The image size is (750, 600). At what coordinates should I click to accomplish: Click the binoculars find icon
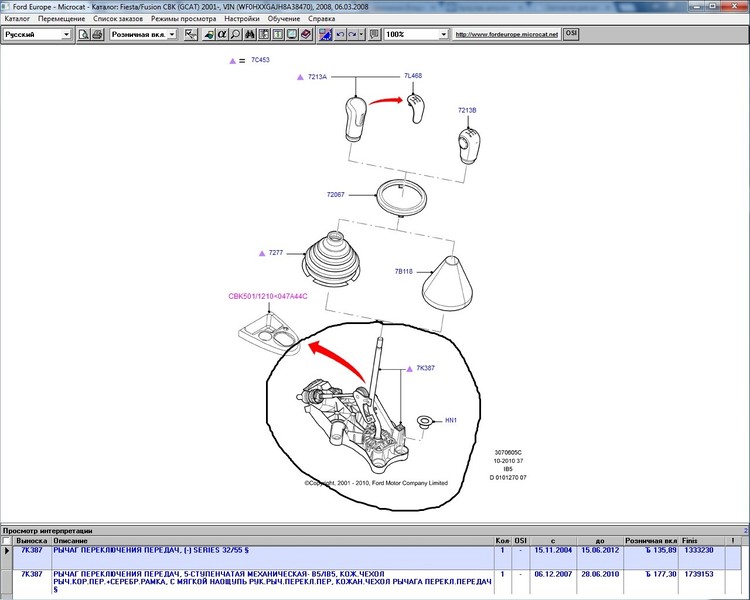pos(250,34)
